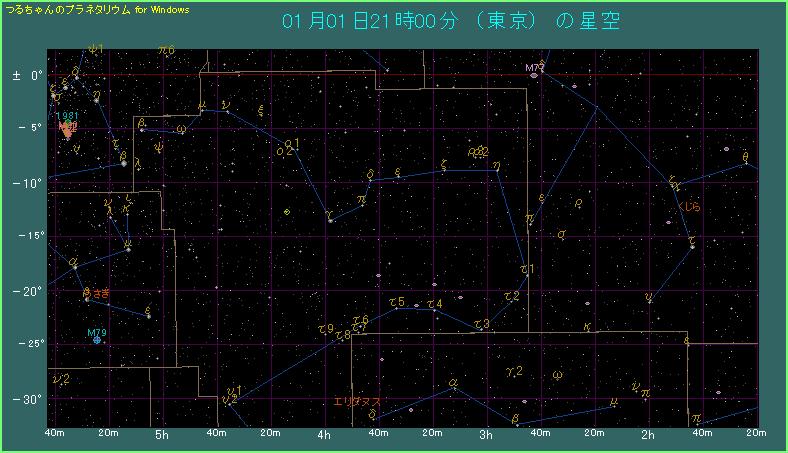Click the ψ1 star label
This screenshot has width=788, height=453.
coord(96,48)
